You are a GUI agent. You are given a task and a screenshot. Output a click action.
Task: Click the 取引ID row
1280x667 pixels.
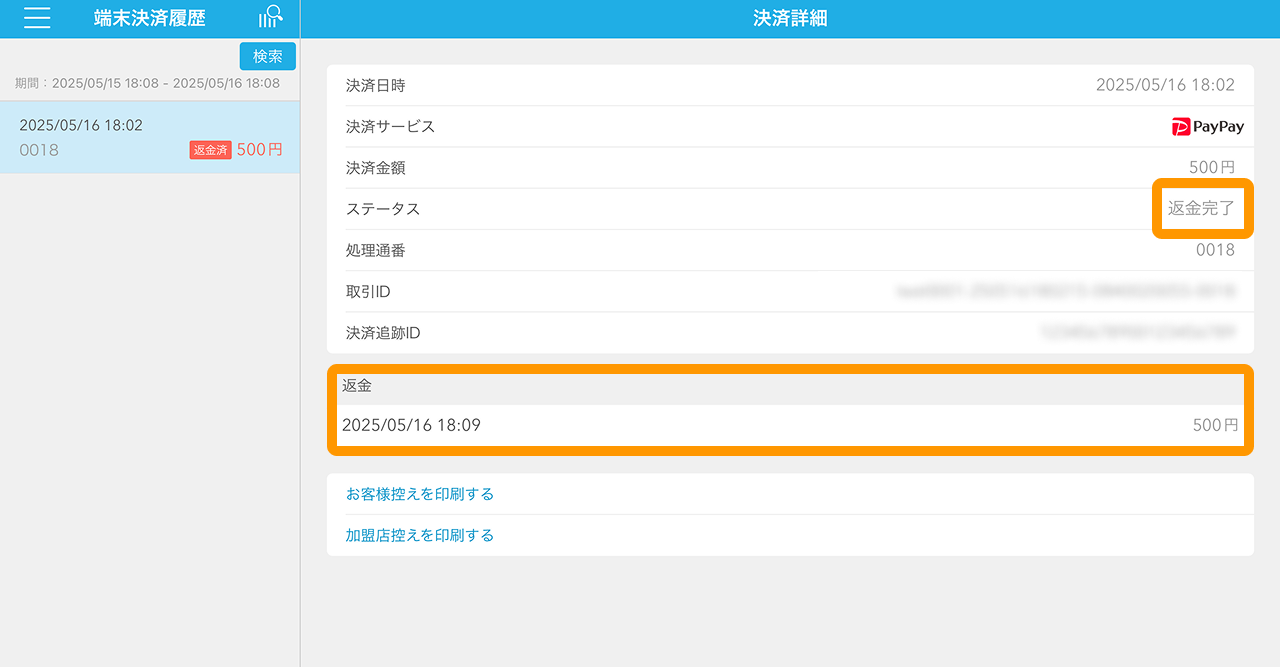pos(790,291)
